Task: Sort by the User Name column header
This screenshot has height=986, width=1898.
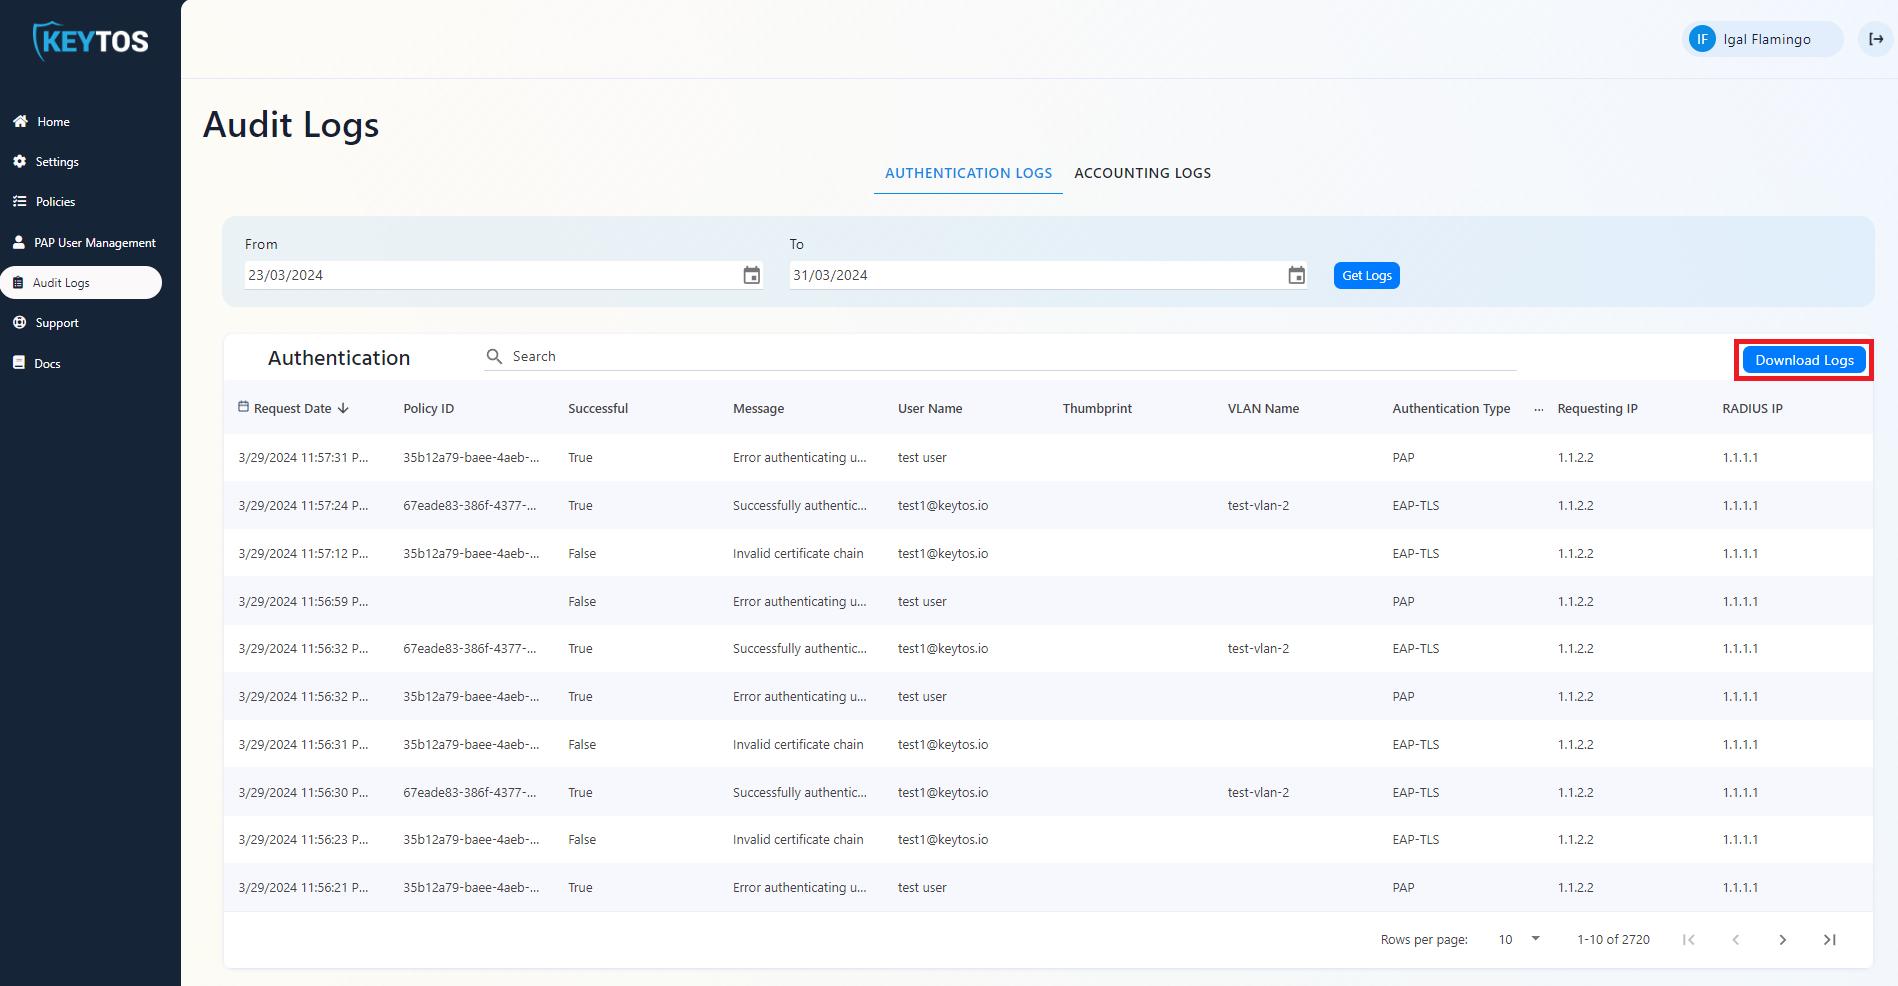Action: [930, 408]
